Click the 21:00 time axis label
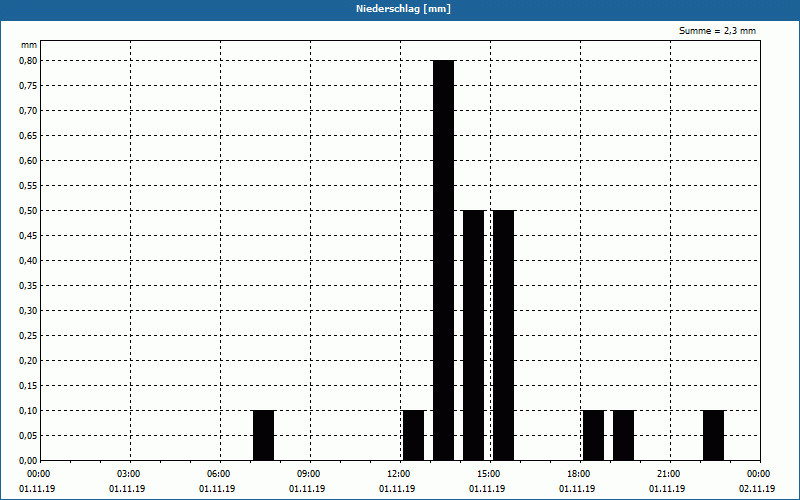The width and height of the screenshot is (800, 500). (668, 474)
